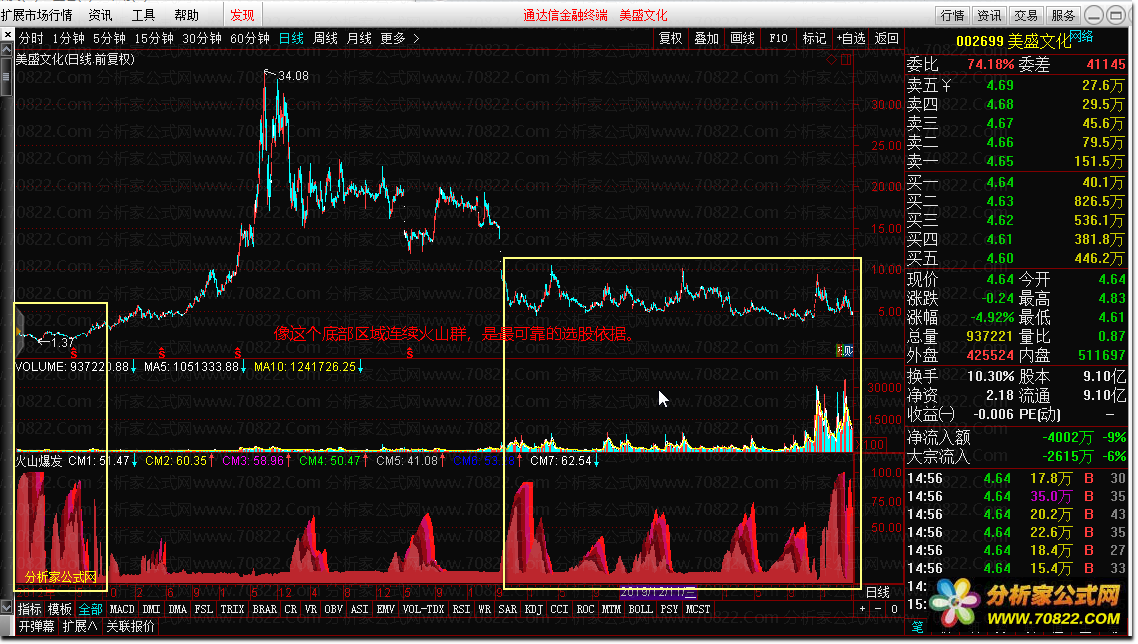1138x644 pixels.
Task: Open the 画线 drawing tools
Action: pos(742,38)
